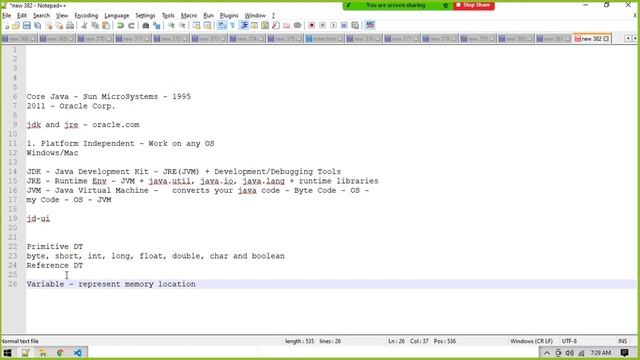
Task: Open the Macro menu
Action: pyautogui.click(x=189, y=16)
